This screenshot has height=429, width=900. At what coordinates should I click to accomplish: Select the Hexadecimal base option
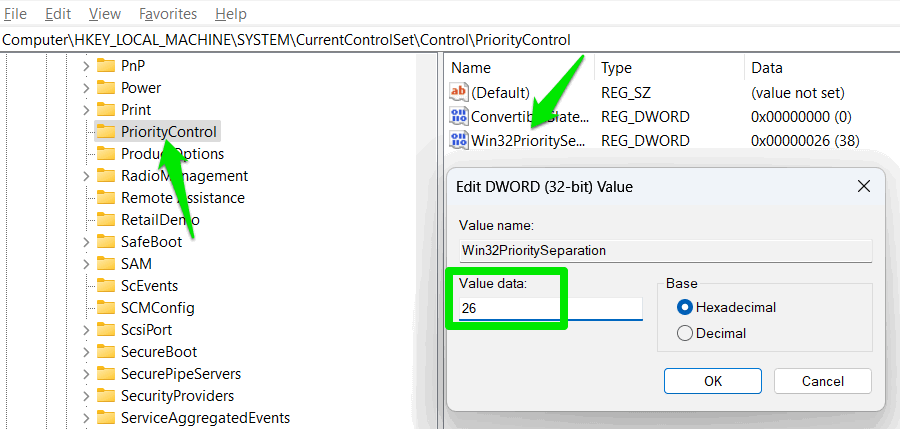[685, 307]
